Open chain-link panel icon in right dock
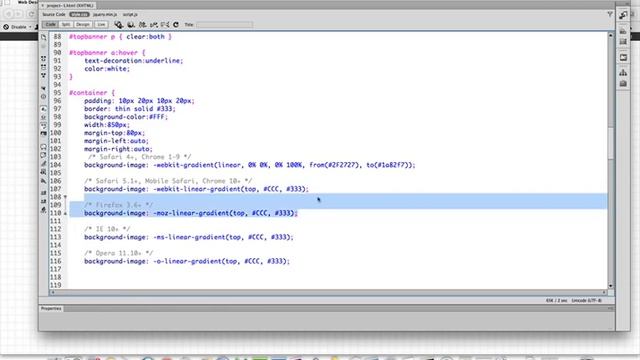 pos(623,15)
